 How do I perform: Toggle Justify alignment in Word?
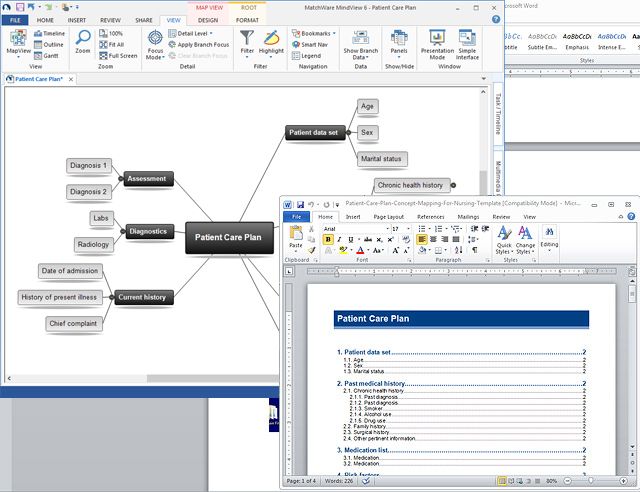coord(456,239)
